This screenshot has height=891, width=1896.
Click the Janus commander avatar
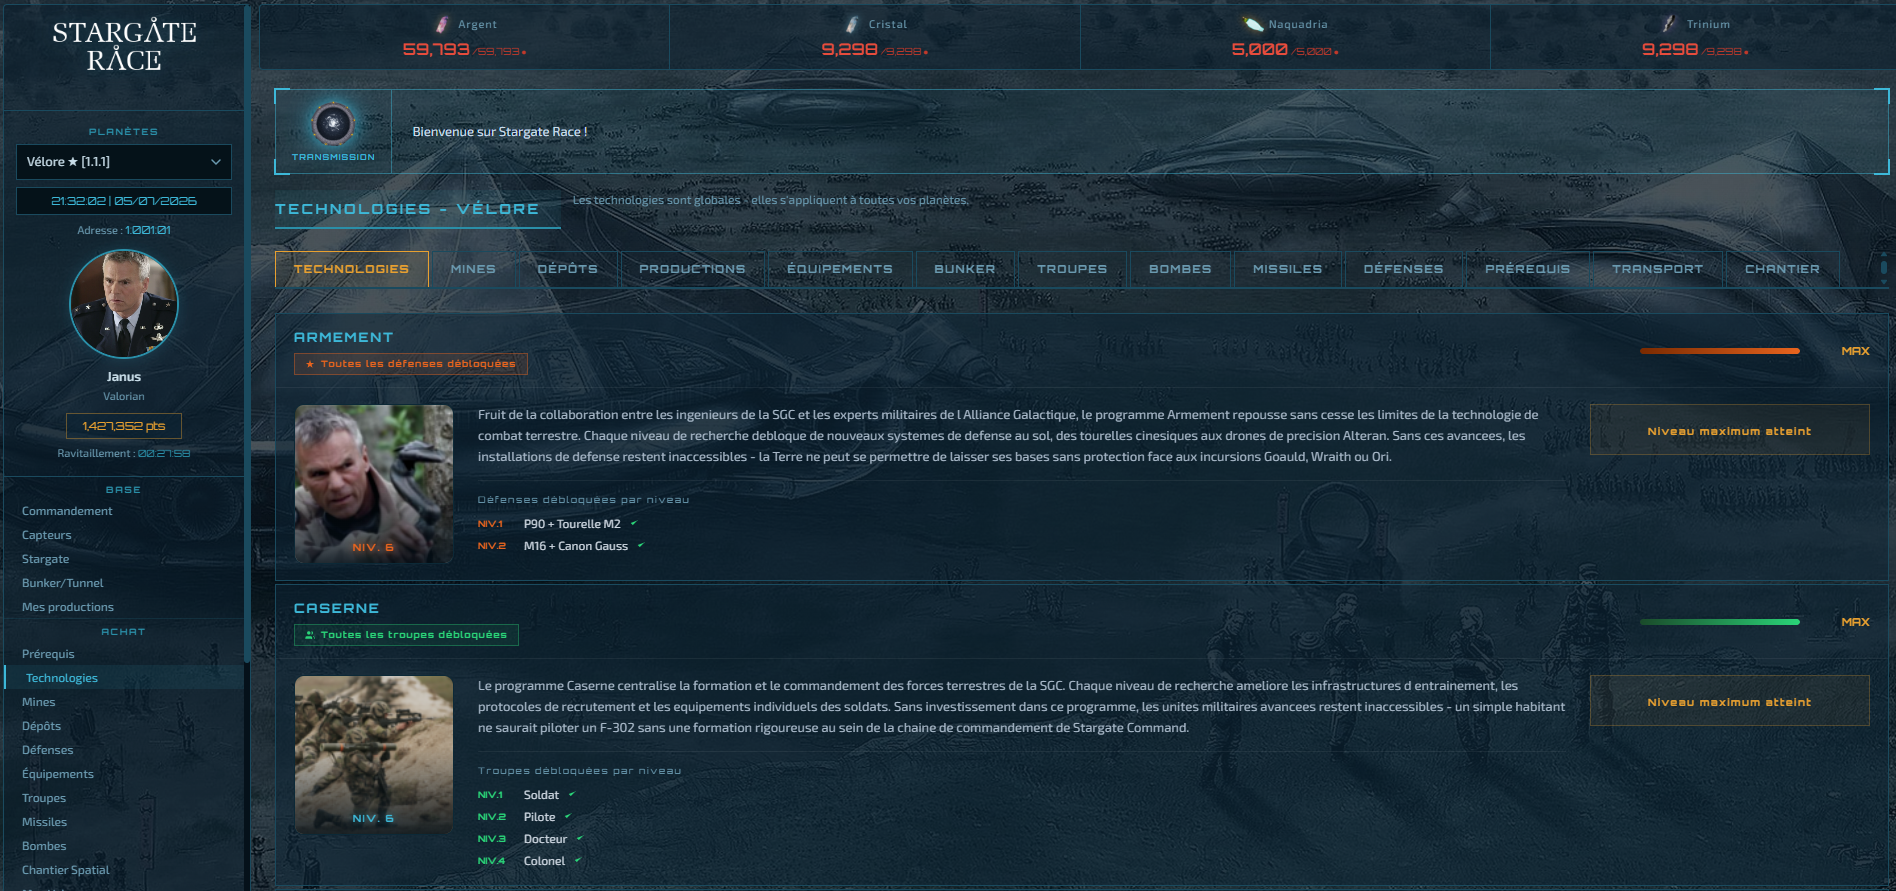pos(124,304)
